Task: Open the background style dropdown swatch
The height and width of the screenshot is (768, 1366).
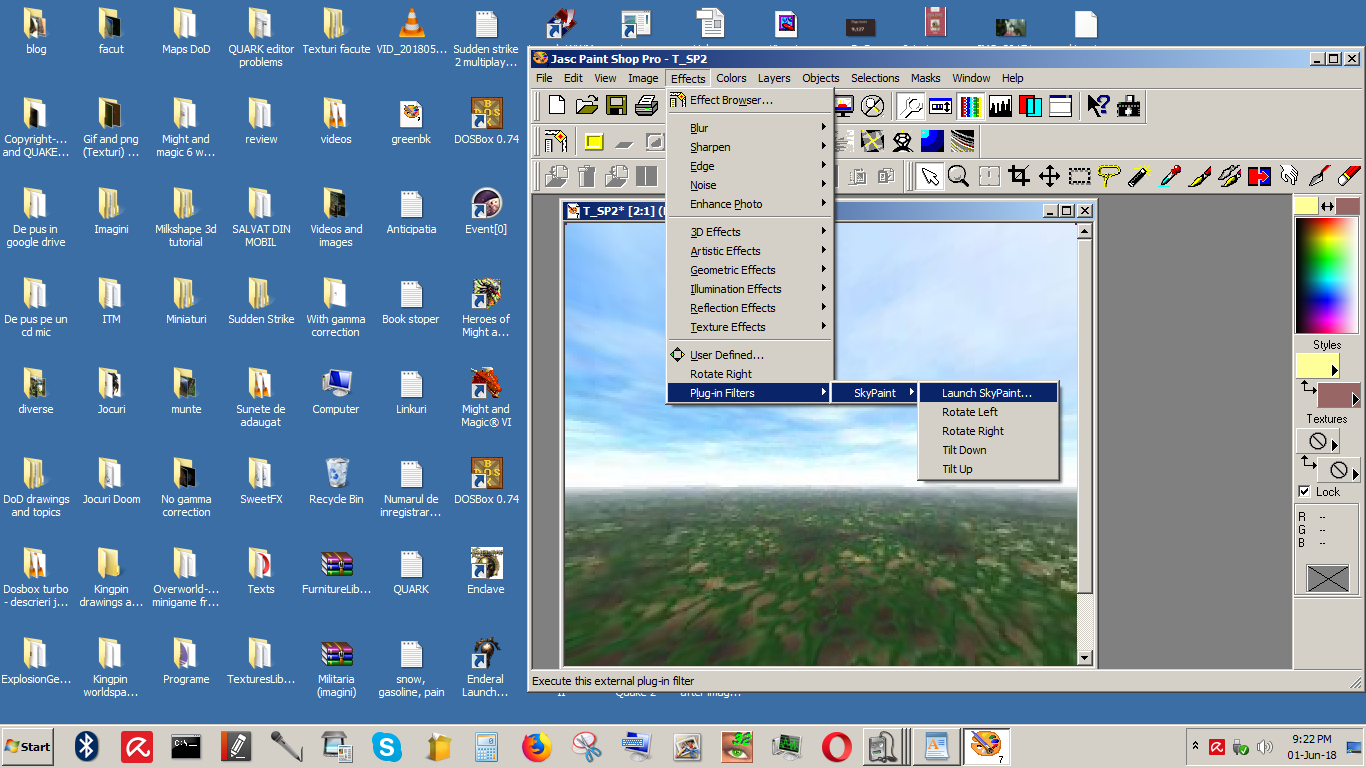Action: pyautogui.click(x=1339, y=395)
